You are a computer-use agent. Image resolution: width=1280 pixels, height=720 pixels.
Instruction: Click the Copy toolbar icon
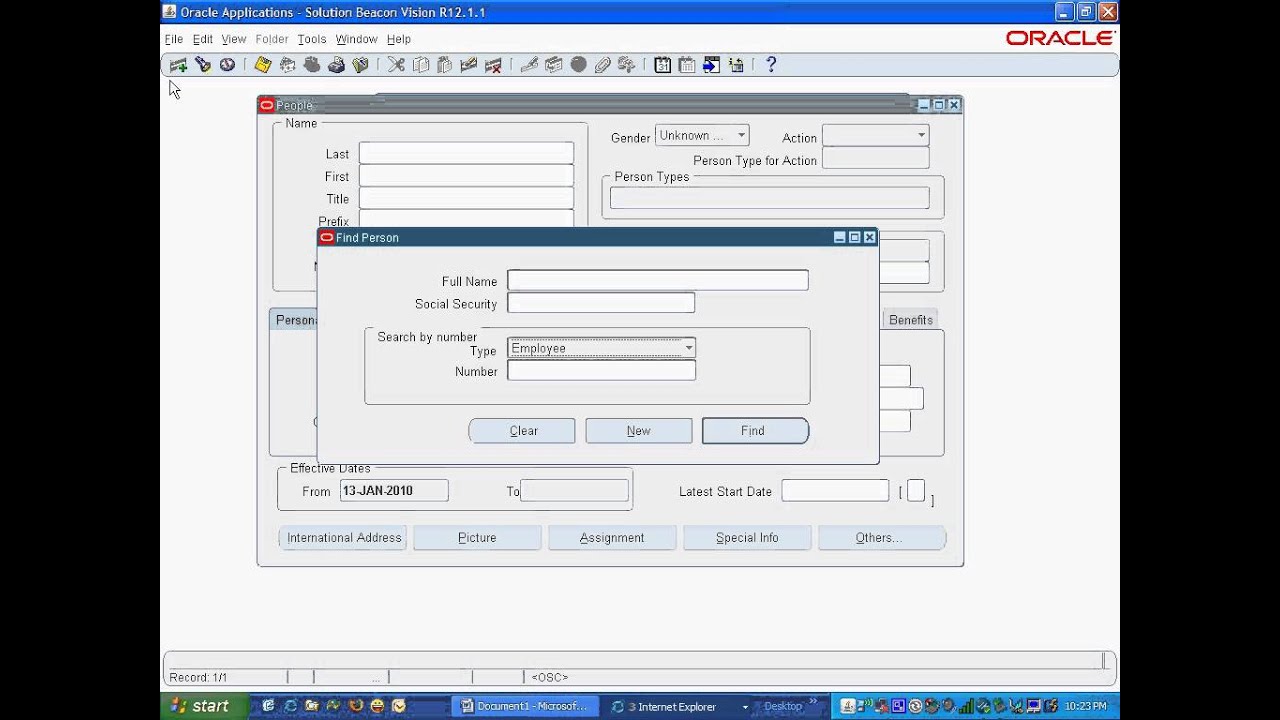[x=421, y=65]
